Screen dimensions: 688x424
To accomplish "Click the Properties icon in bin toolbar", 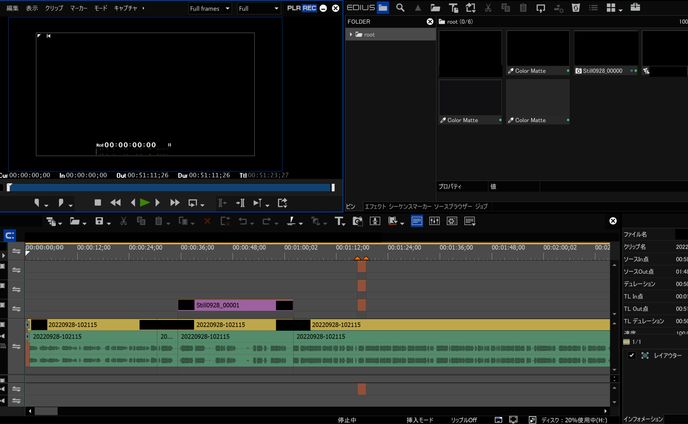I will click(x=593, y=7).
